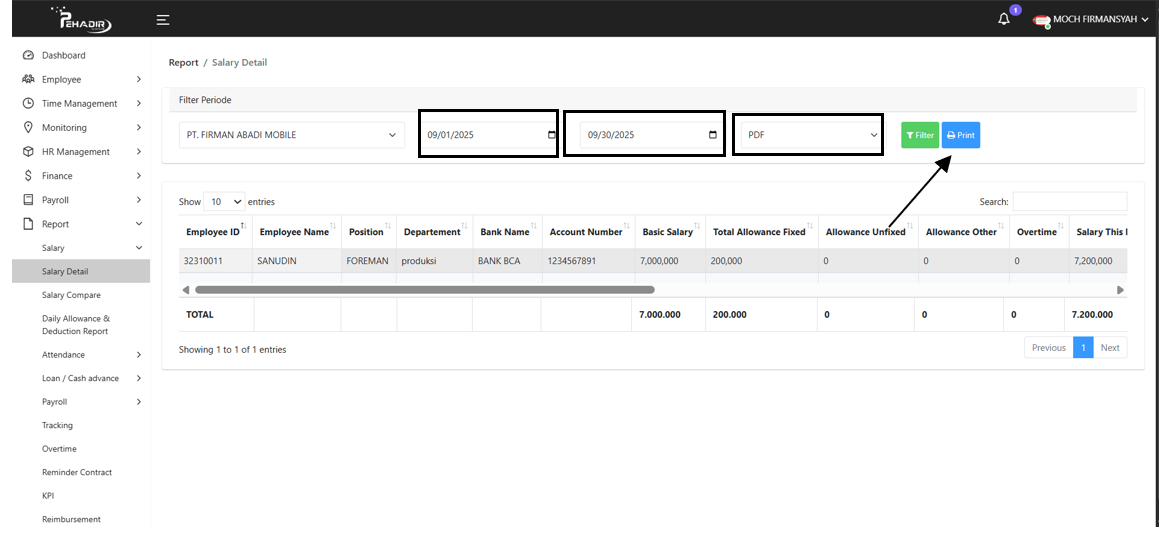Image resolution: width=1159 pixels, height=558 pixels.
Task: Click the horizontal table scrollbar
Action: coord(424,290)
